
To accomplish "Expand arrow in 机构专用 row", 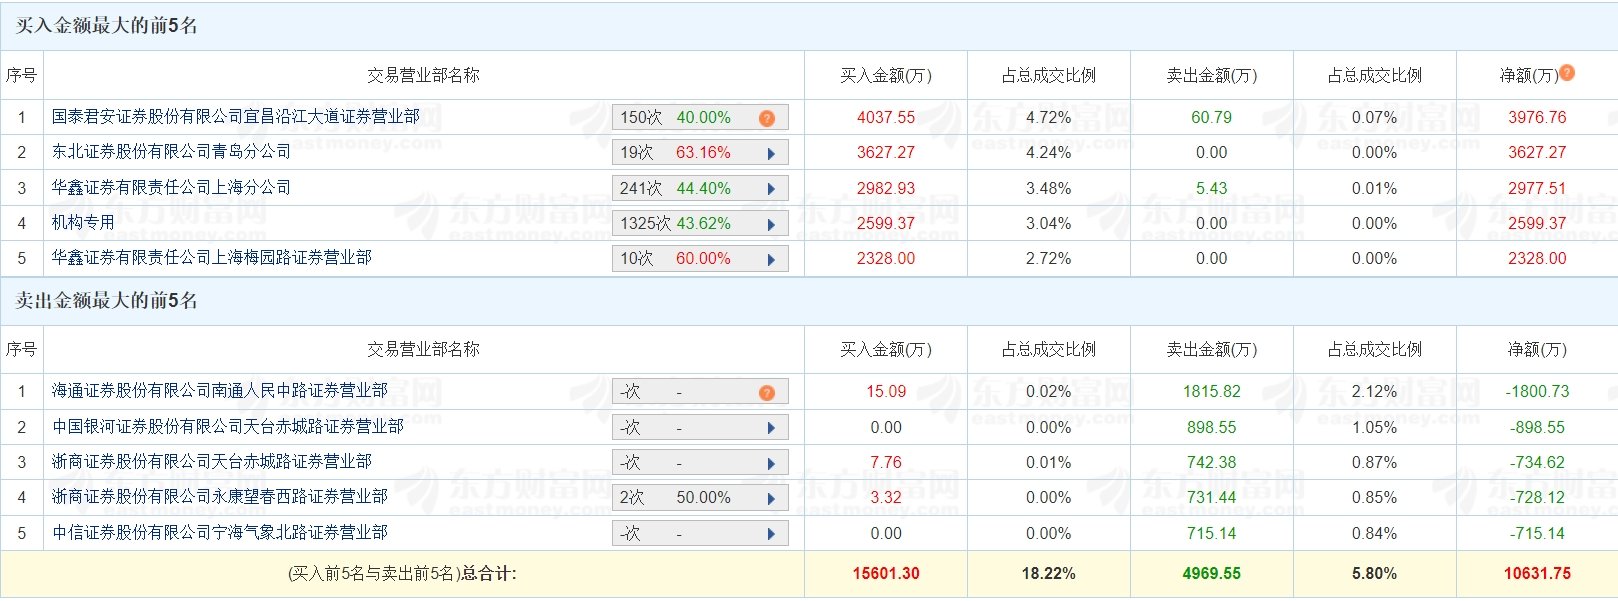I will coord(771,225).
